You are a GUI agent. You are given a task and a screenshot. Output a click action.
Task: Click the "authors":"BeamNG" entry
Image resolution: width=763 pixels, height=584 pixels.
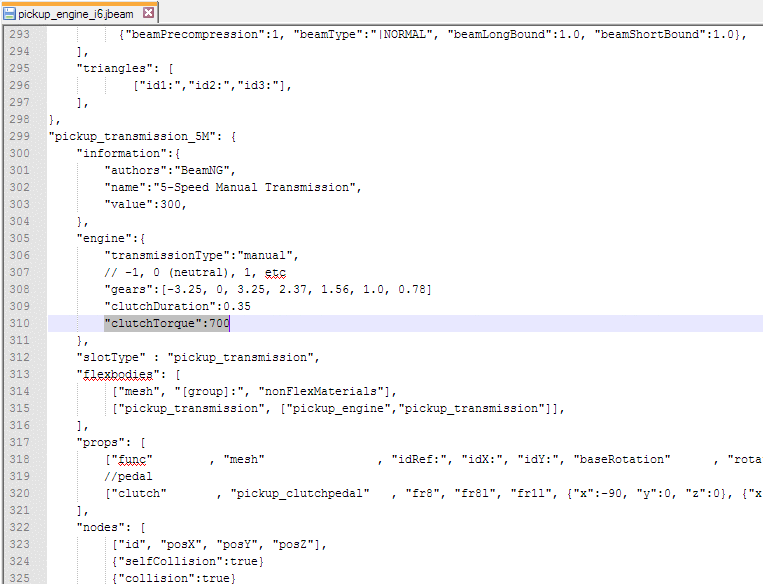(170, 170)
